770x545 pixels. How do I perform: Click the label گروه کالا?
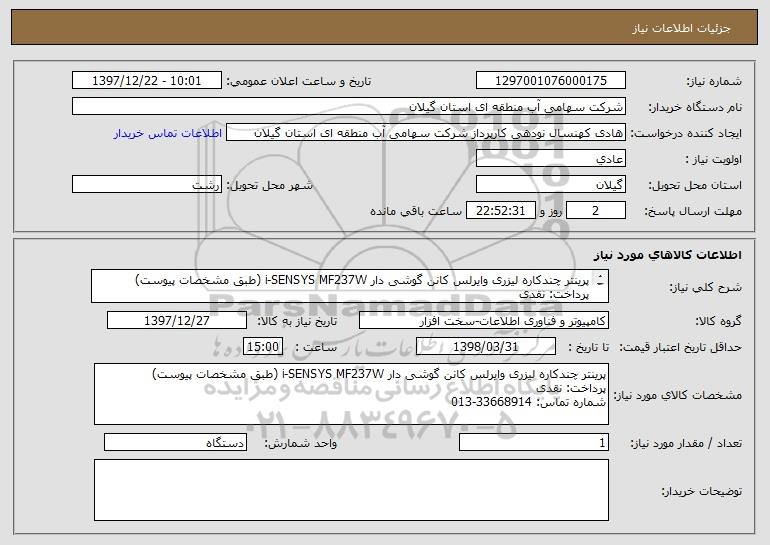(x=718, y=321)
